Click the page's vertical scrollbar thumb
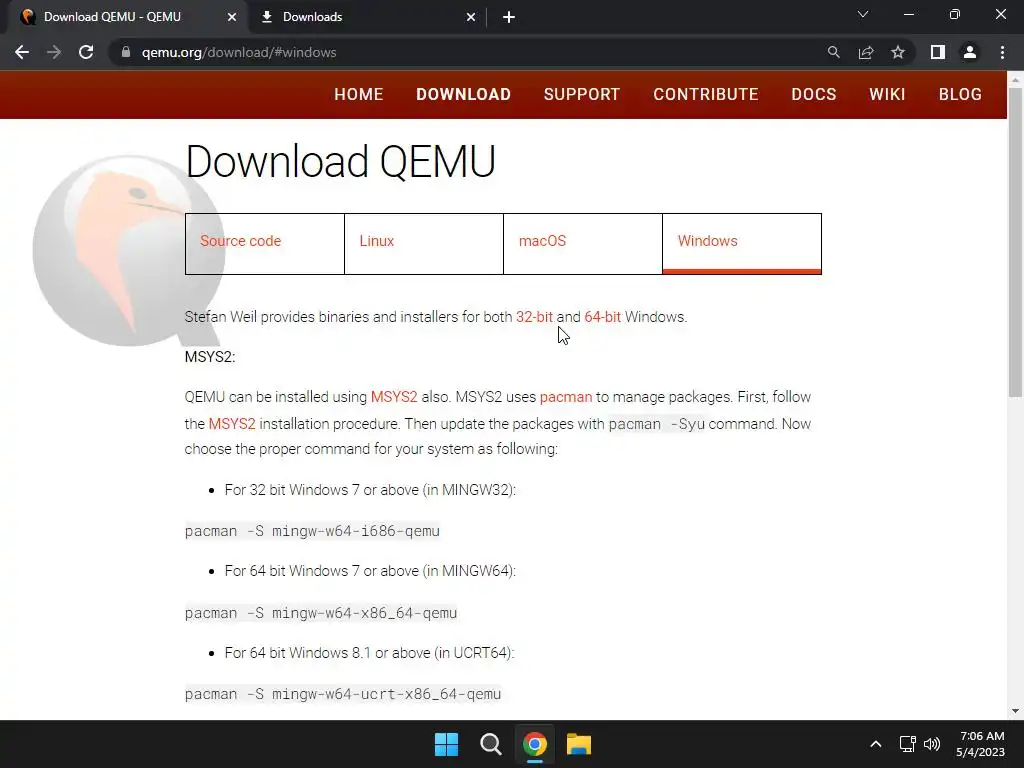Image resolution: width=1024 pixels, height=768 pixels. point(1015,242)
